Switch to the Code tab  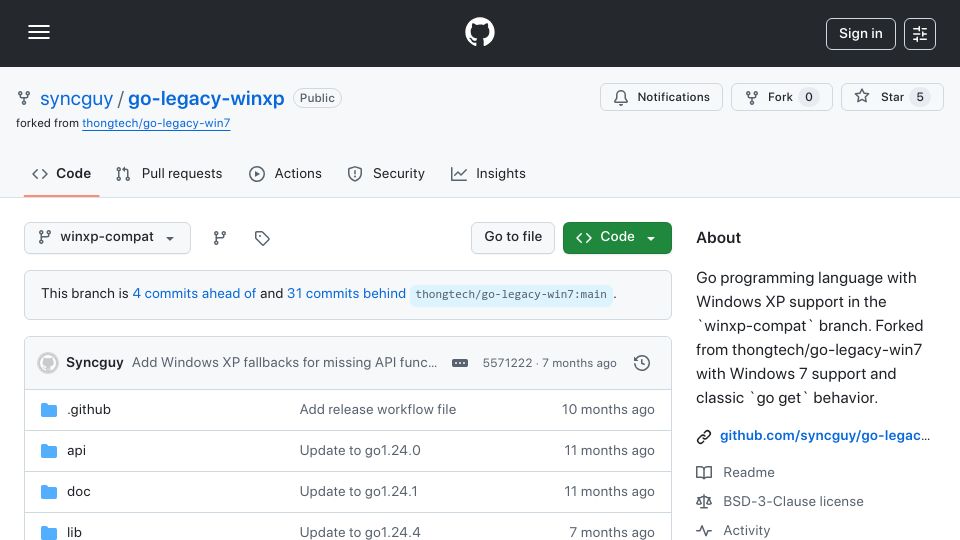[x=61, y=174]
